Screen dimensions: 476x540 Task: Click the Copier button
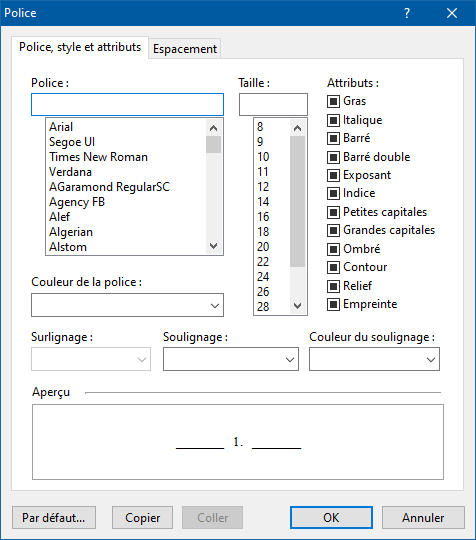[x=142, y=518]
